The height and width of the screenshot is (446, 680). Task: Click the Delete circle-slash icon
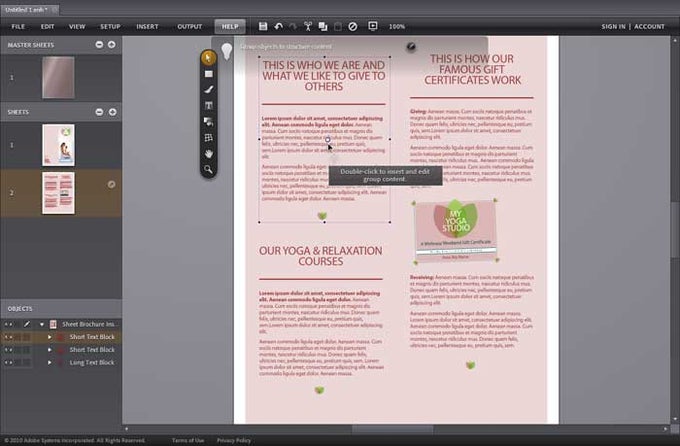[353, 26]
